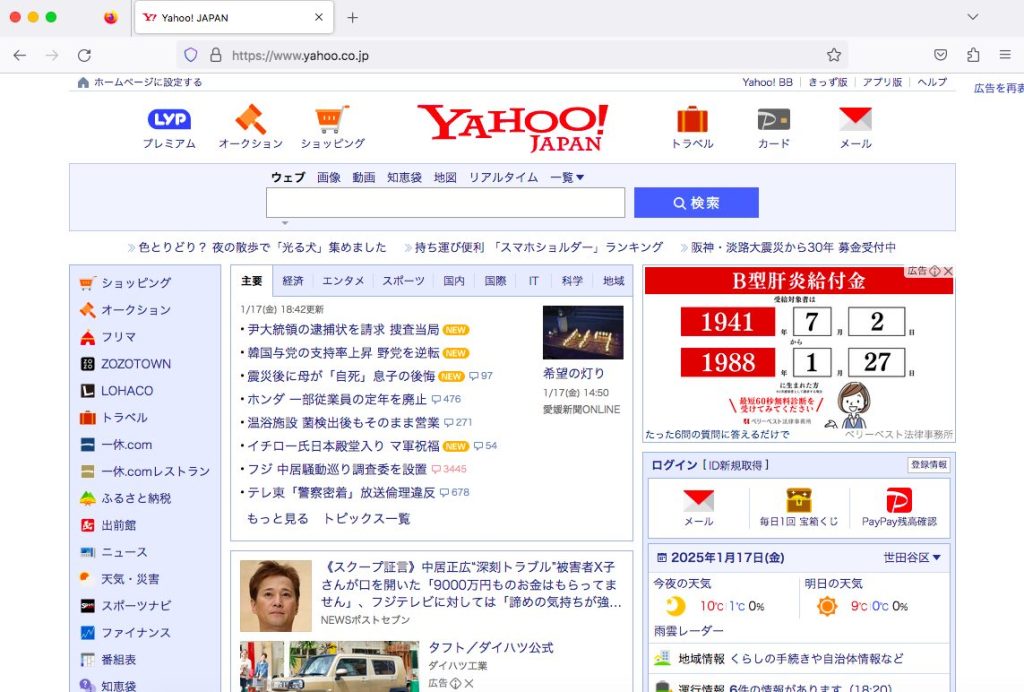Open the tomorrow's weather sun icon

click(x=827, y=606)
